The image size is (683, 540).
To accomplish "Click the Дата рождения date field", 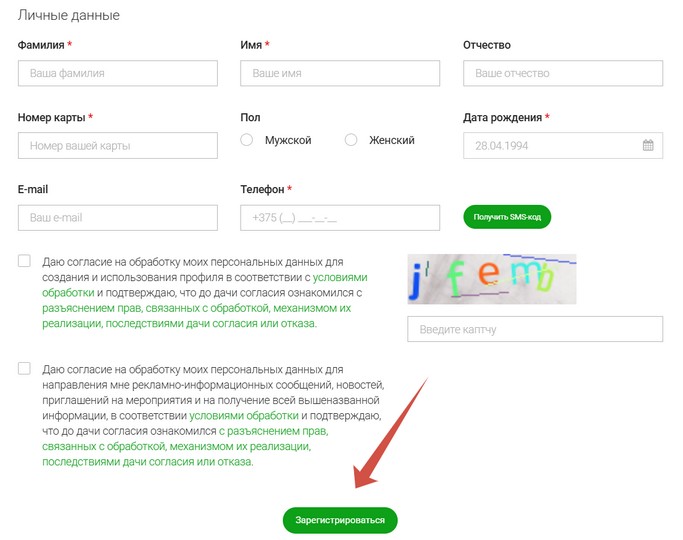I will click(x=563, y=145).
